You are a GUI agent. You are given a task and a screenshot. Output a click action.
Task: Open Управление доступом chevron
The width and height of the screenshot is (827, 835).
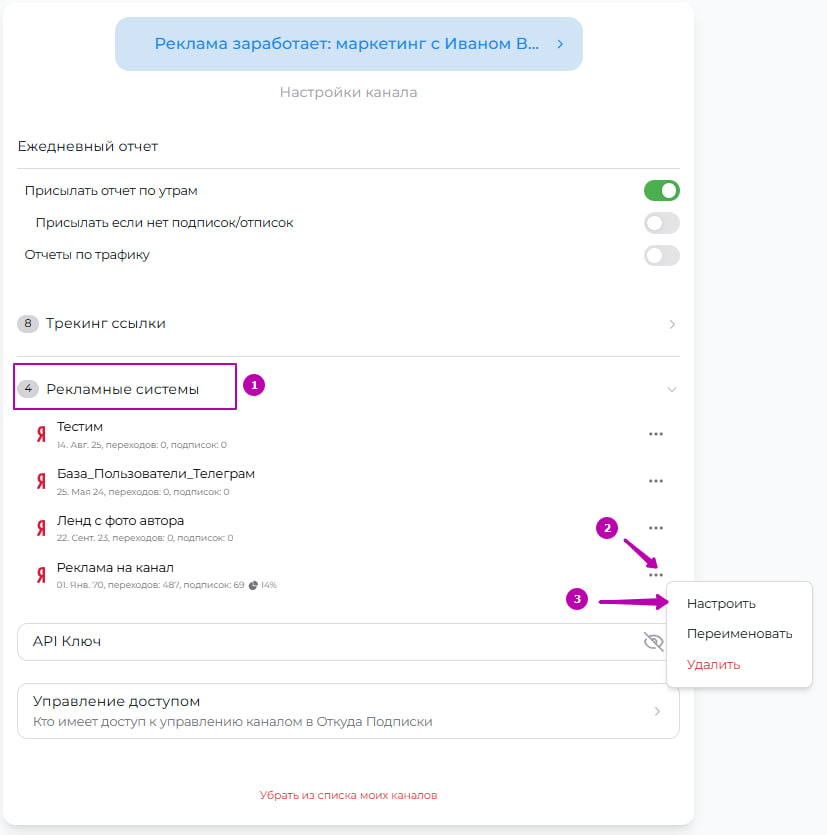(657, 711)
